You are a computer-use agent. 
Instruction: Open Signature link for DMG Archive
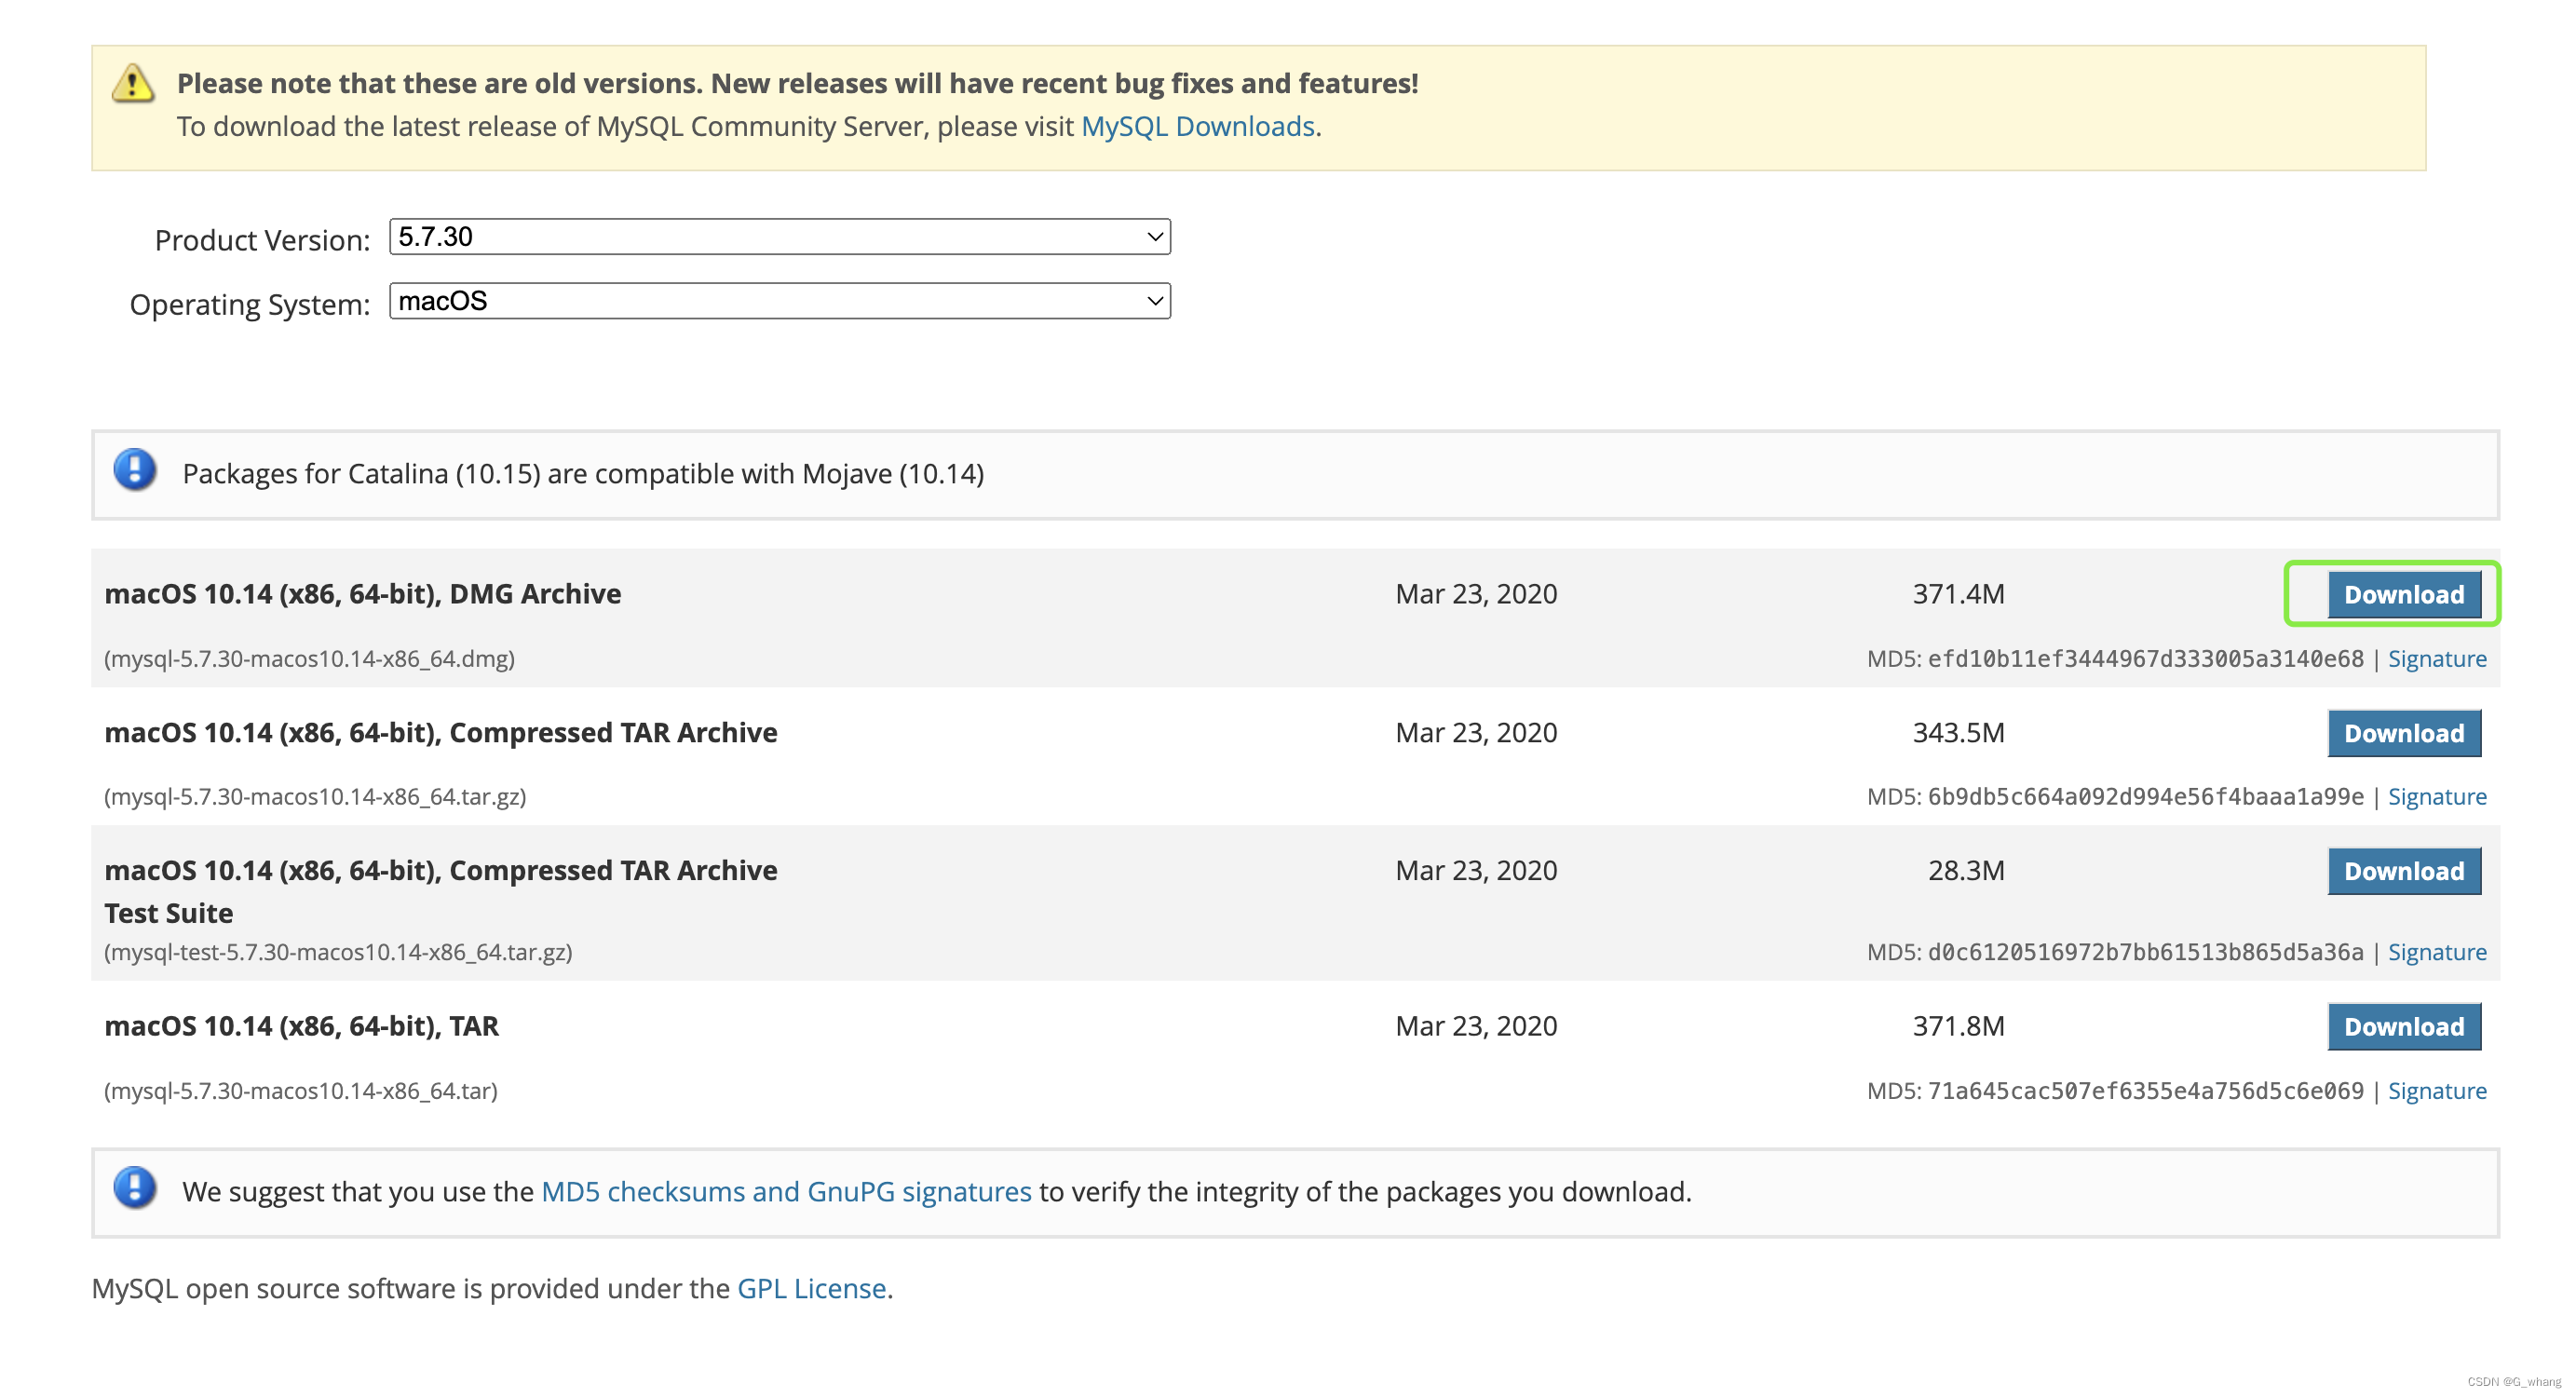click(2437, 658)
